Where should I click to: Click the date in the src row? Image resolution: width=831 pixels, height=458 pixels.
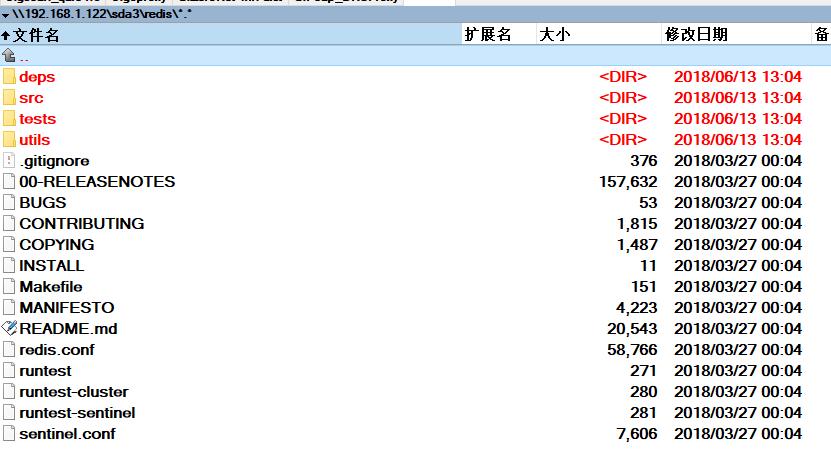coord(738,98)
